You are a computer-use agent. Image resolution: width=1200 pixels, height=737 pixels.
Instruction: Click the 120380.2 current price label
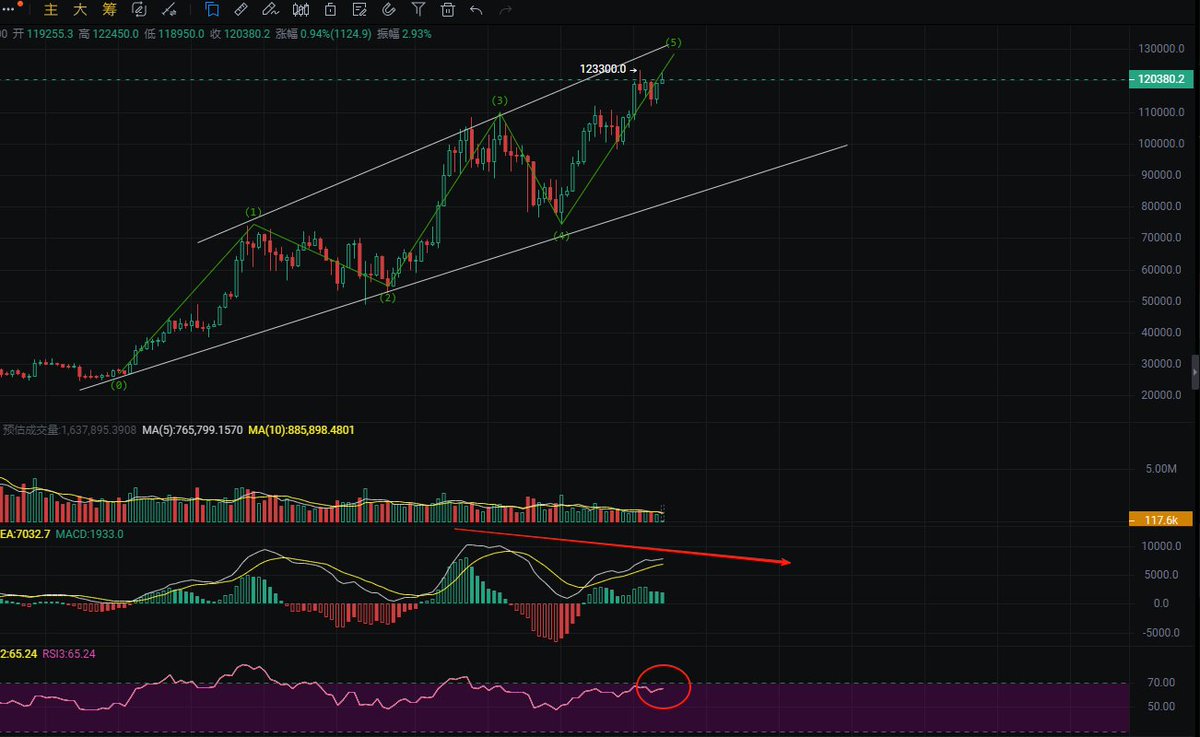(1160, 80)
